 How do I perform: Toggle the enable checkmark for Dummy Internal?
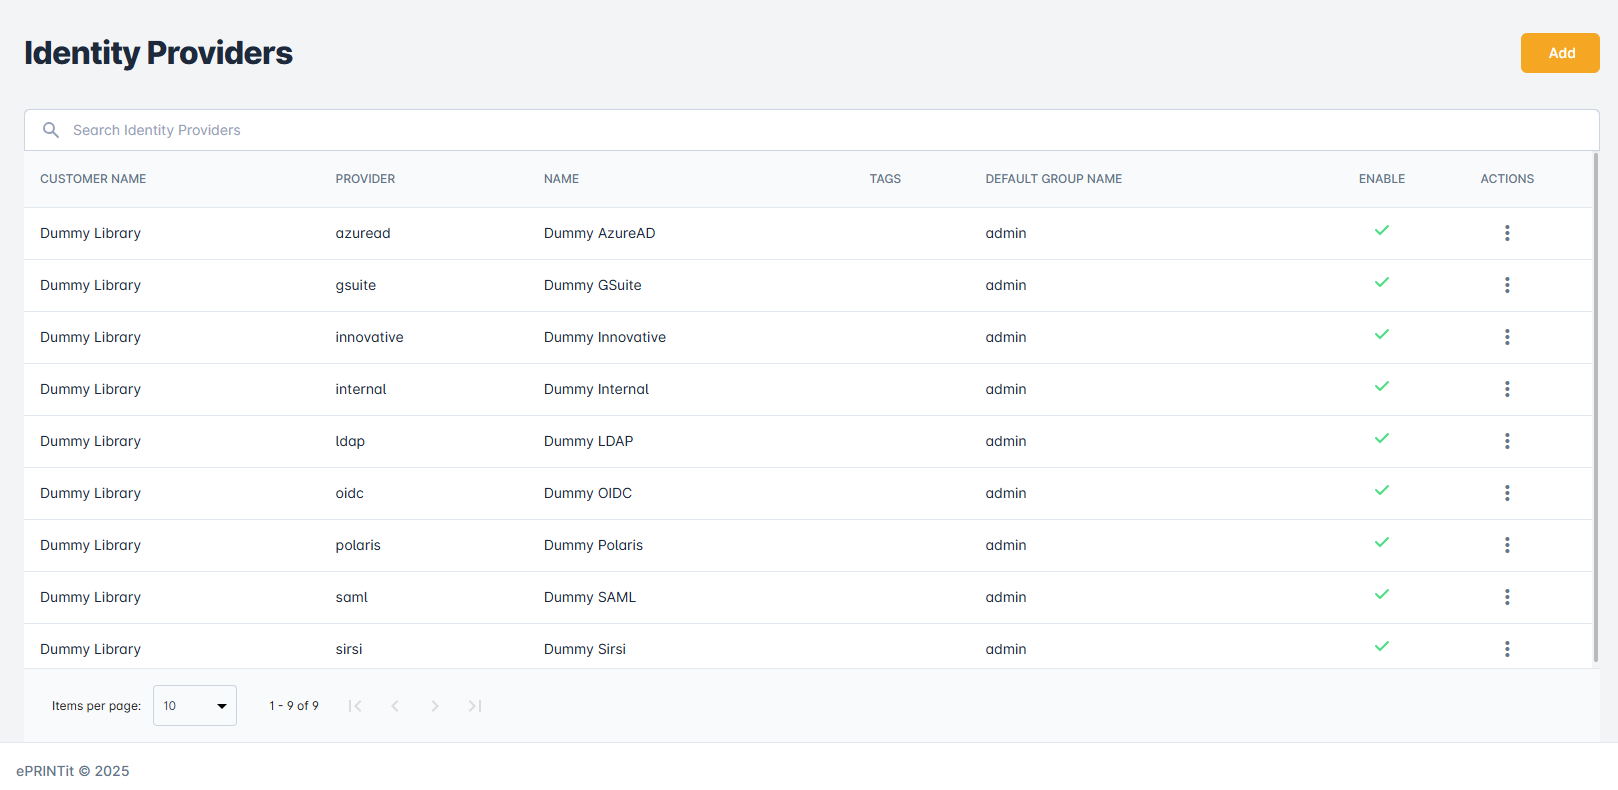(x=1381, y=387)
